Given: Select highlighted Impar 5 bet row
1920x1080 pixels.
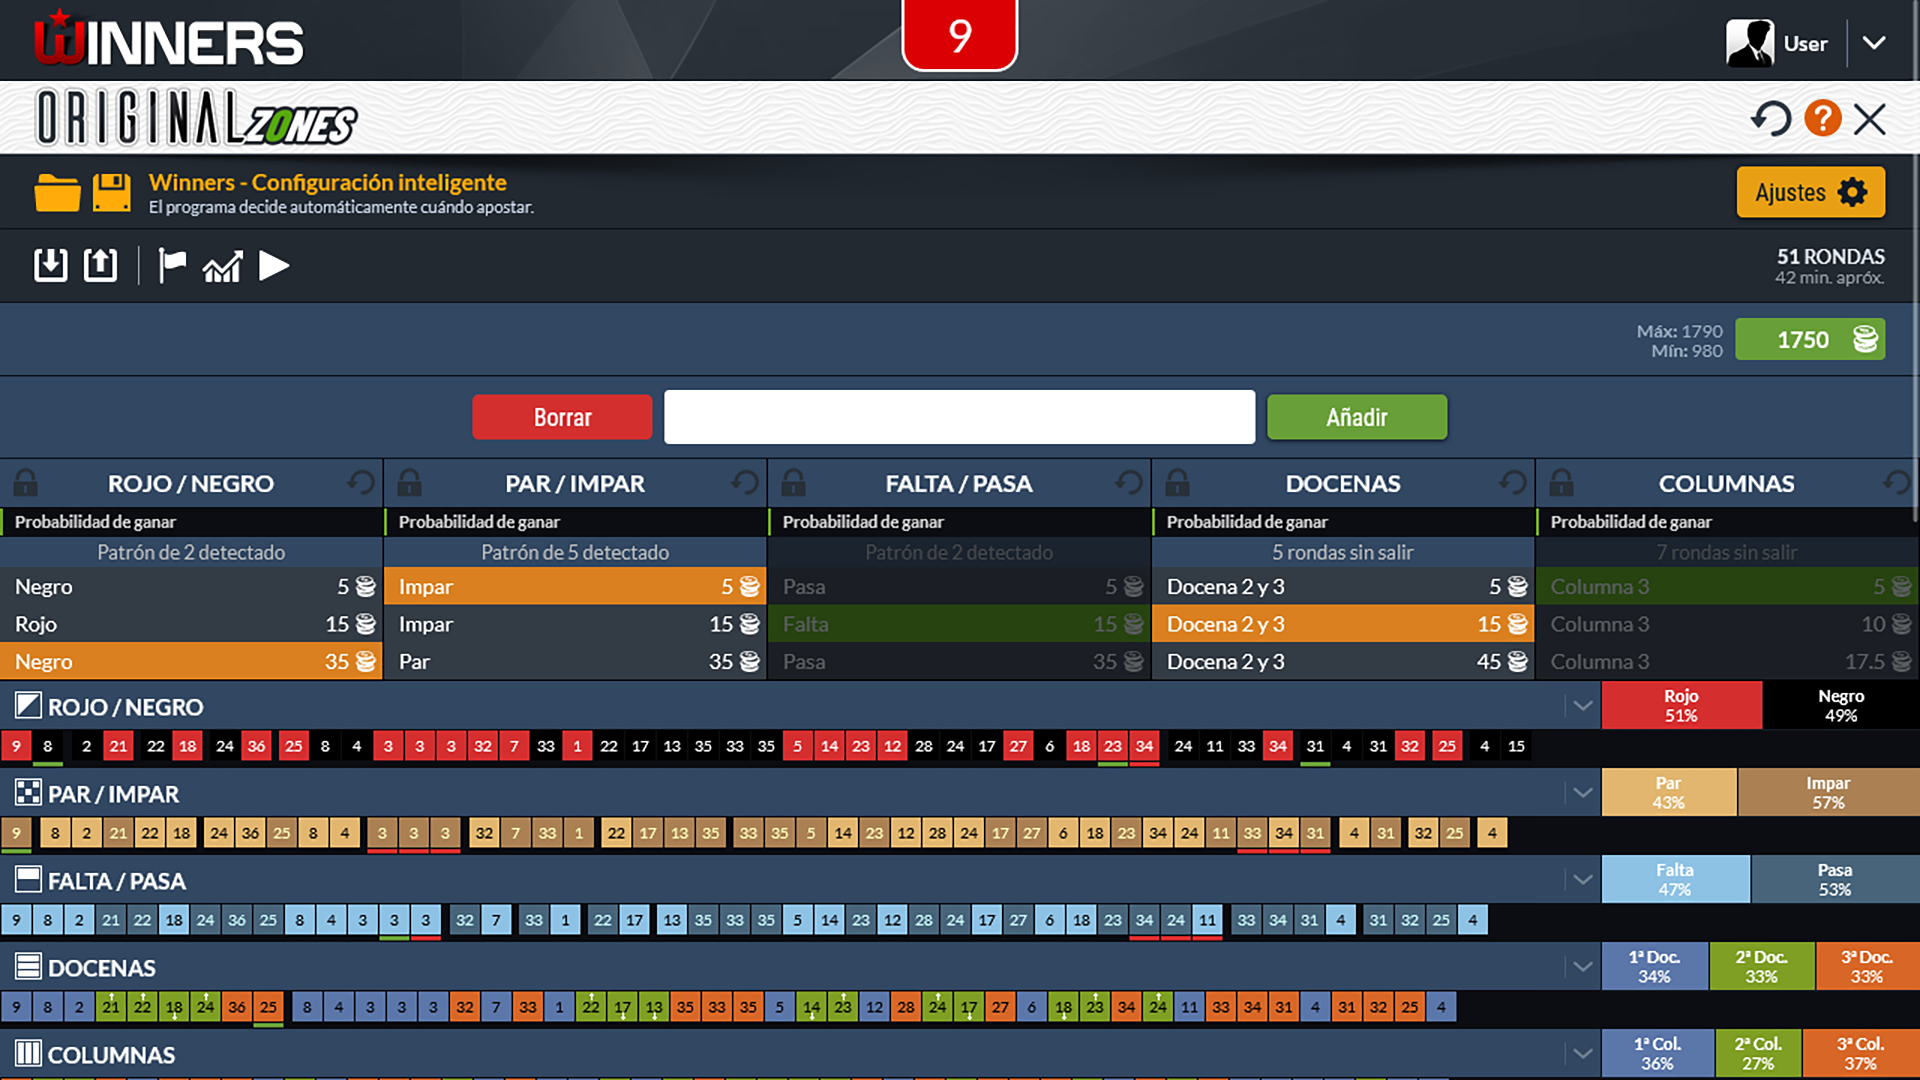Looking at the screenshot, I should (575, 586).
